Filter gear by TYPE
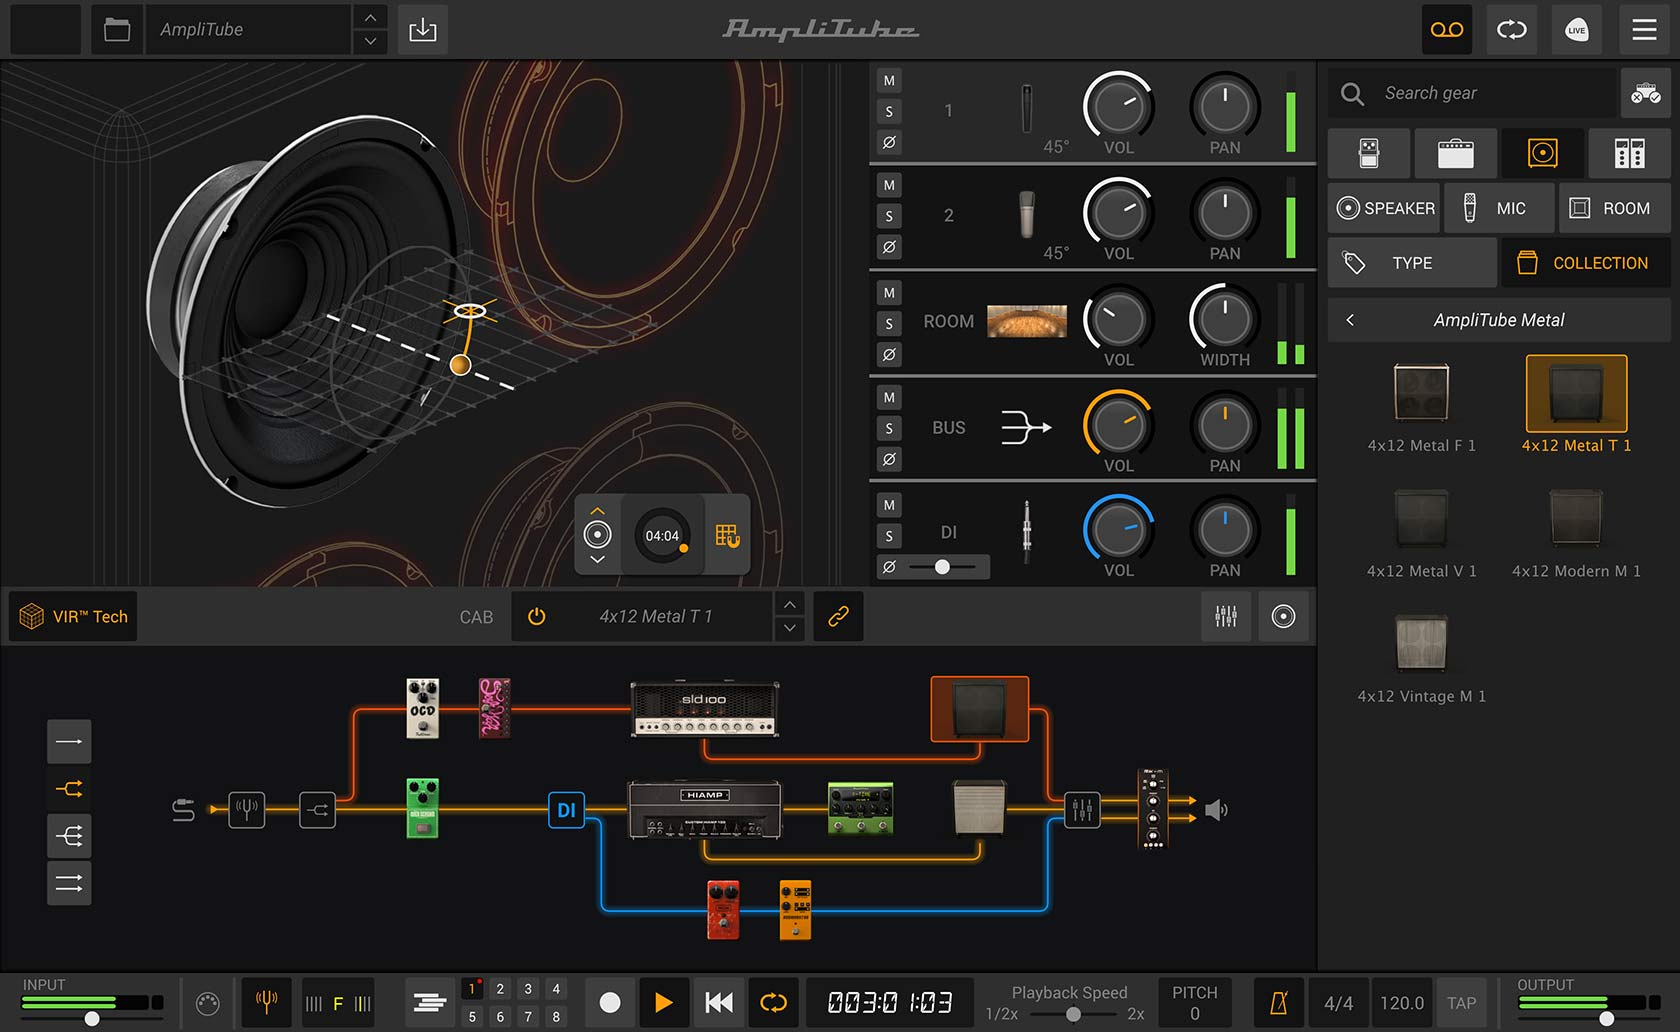 [x=1412, y=263]
